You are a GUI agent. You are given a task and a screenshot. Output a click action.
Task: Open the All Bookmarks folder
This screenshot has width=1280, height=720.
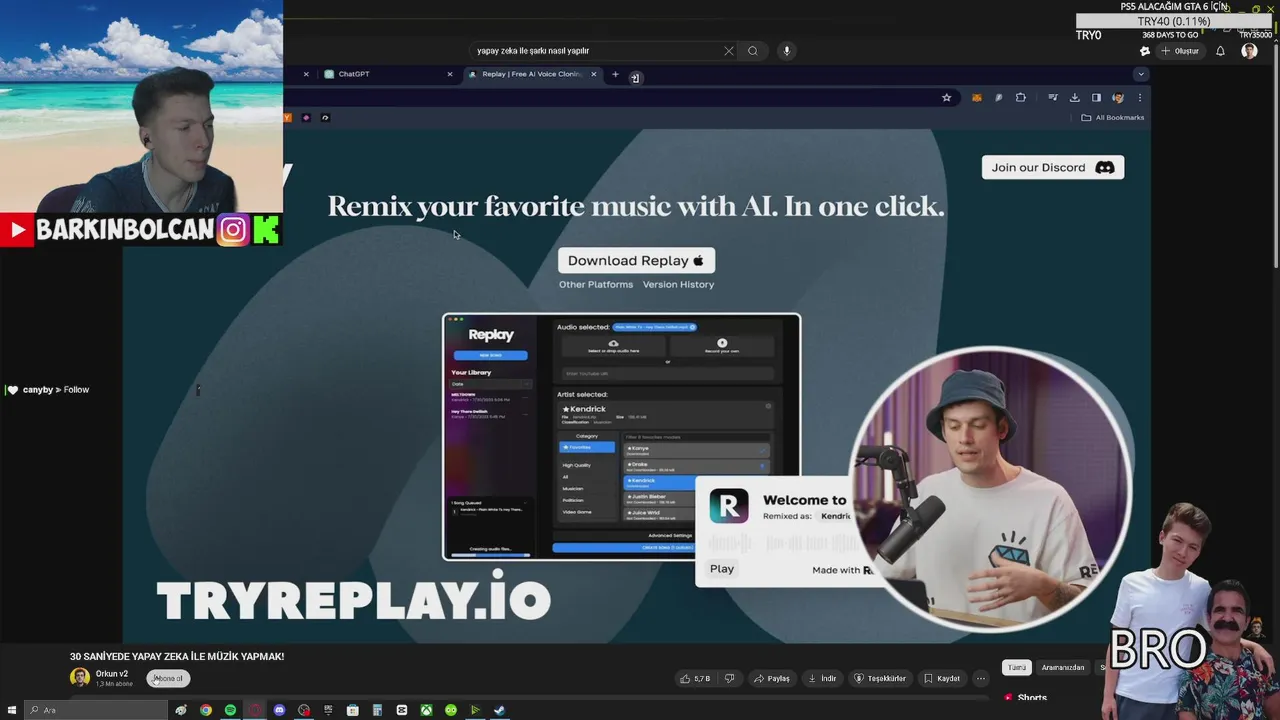(x=1112, y=118)
